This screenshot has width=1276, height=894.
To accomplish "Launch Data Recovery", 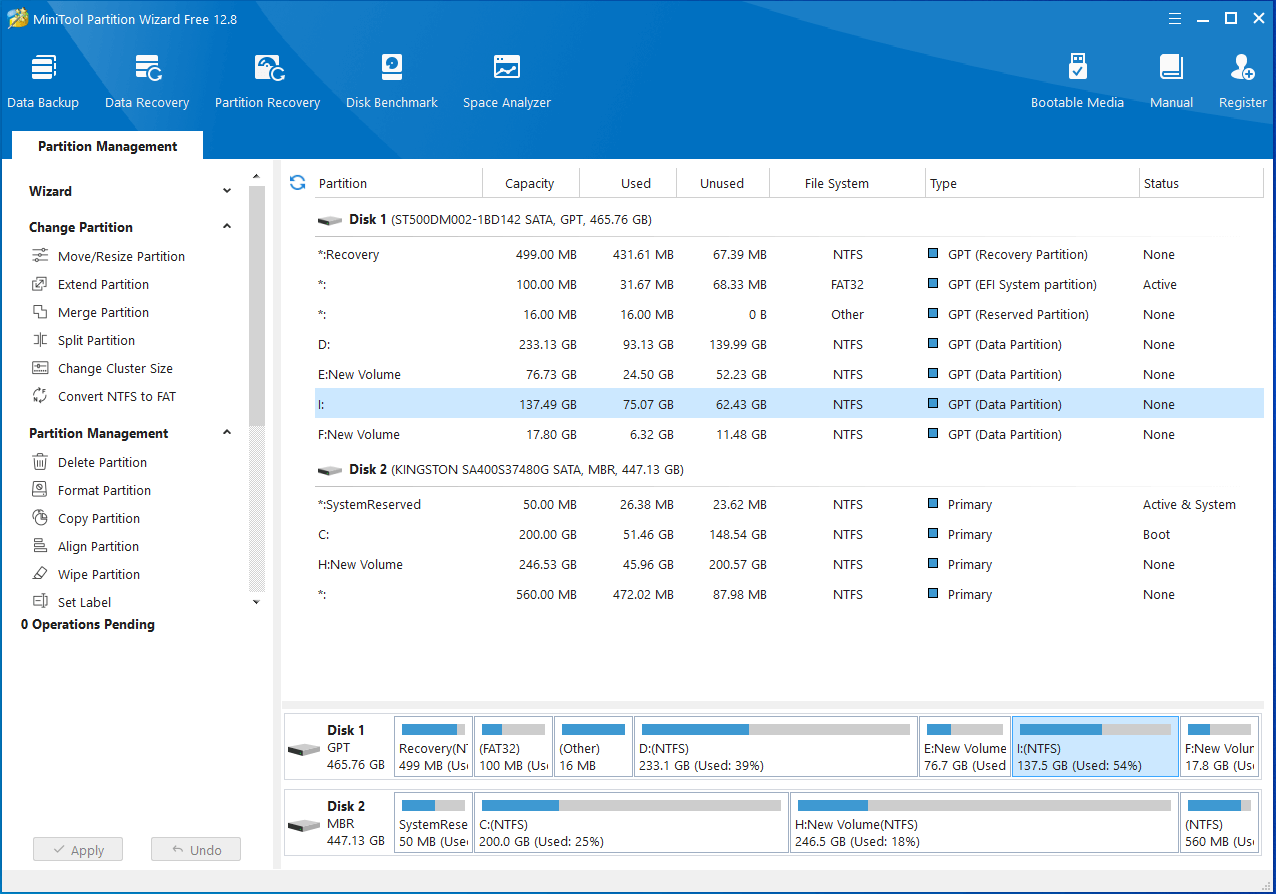I will [147, 81].
